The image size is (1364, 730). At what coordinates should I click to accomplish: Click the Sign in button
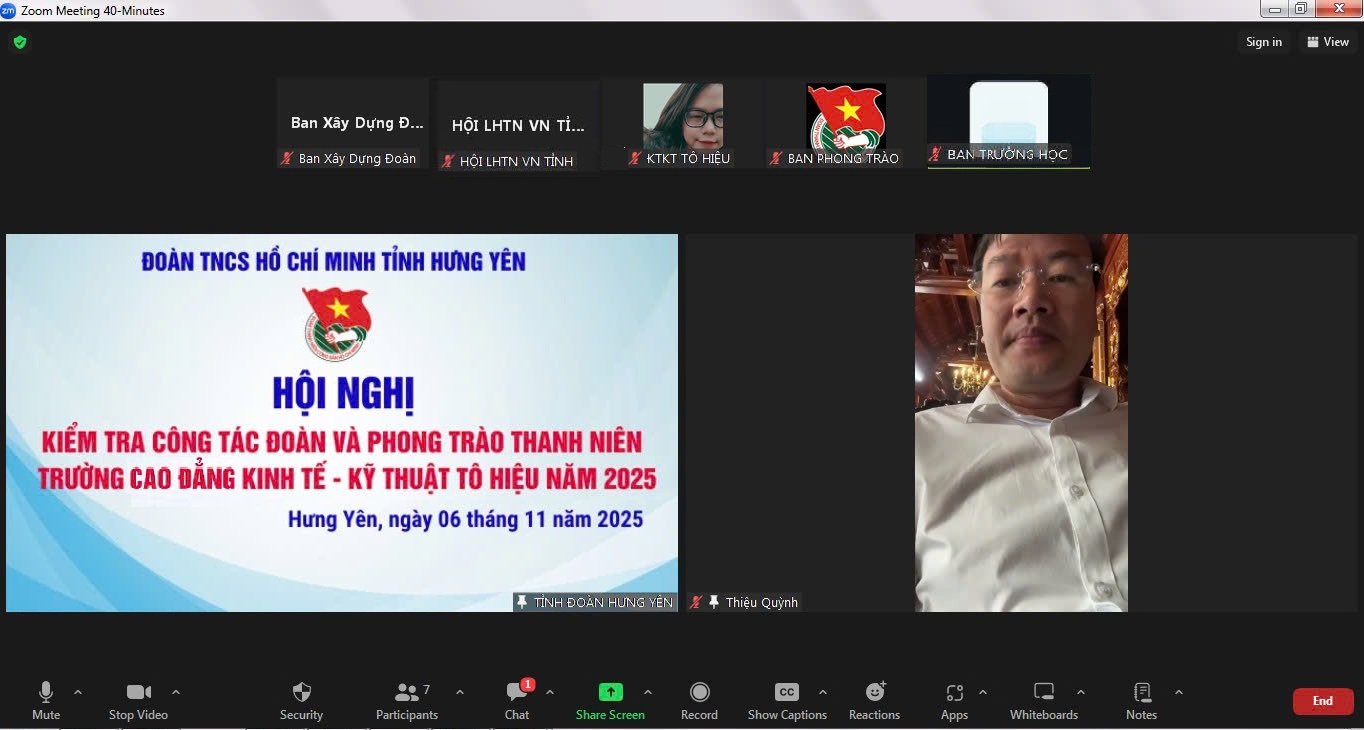(x=1264, y=42)
